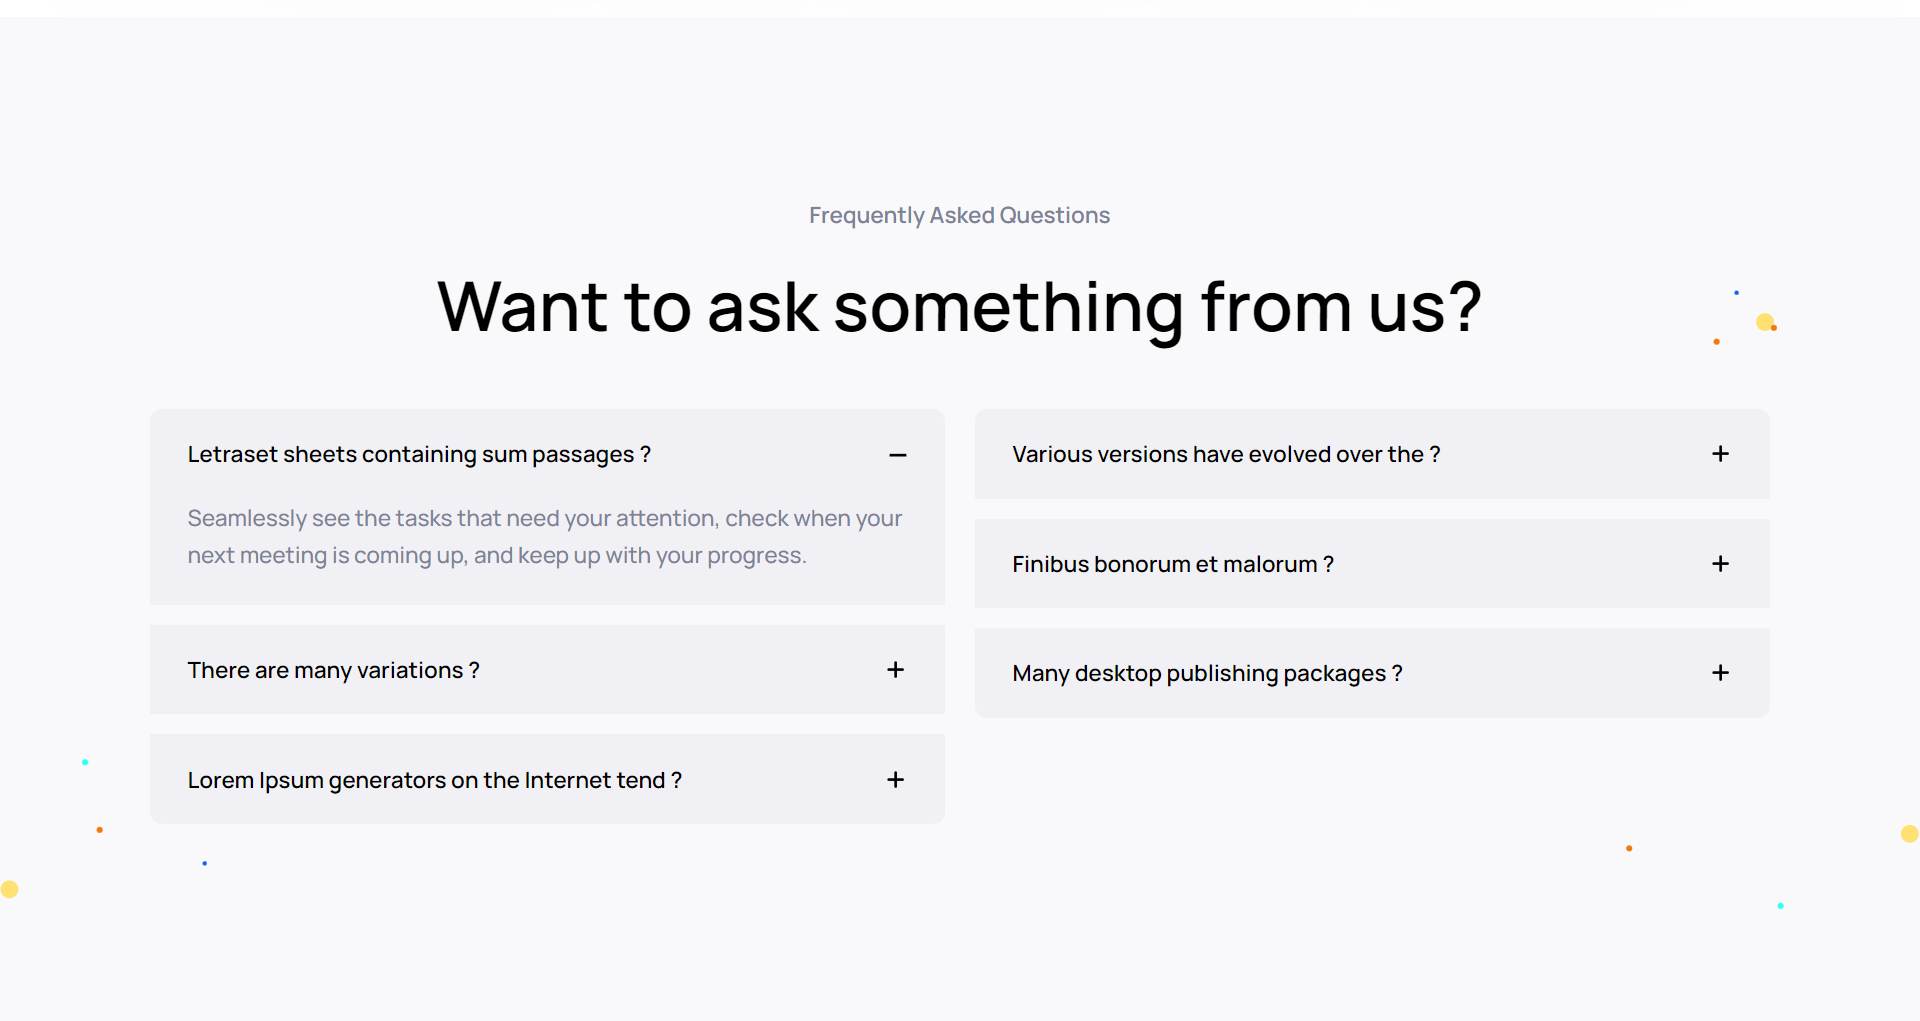This screenshot has width=1920, height=1021.
Task: Click plus icon for There are many variations
Action: tap(895, 670)
